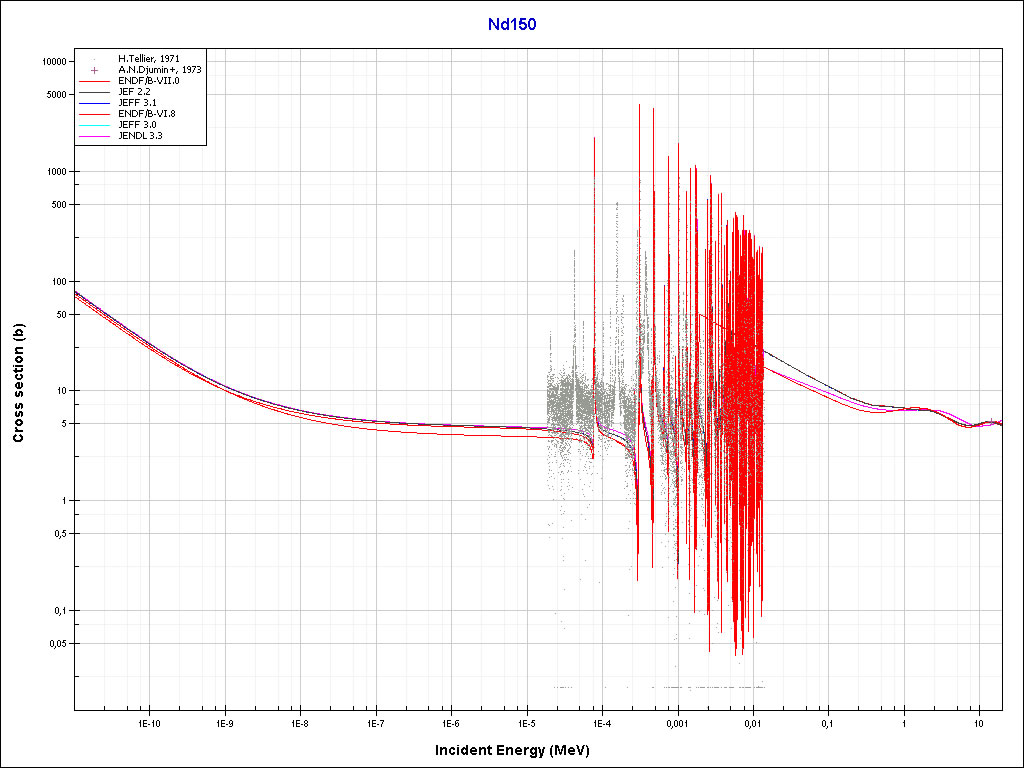Click the magenta line sample for JENDL 3.3
Viewport: 1024px width, 768px height.
click(93, 135)
